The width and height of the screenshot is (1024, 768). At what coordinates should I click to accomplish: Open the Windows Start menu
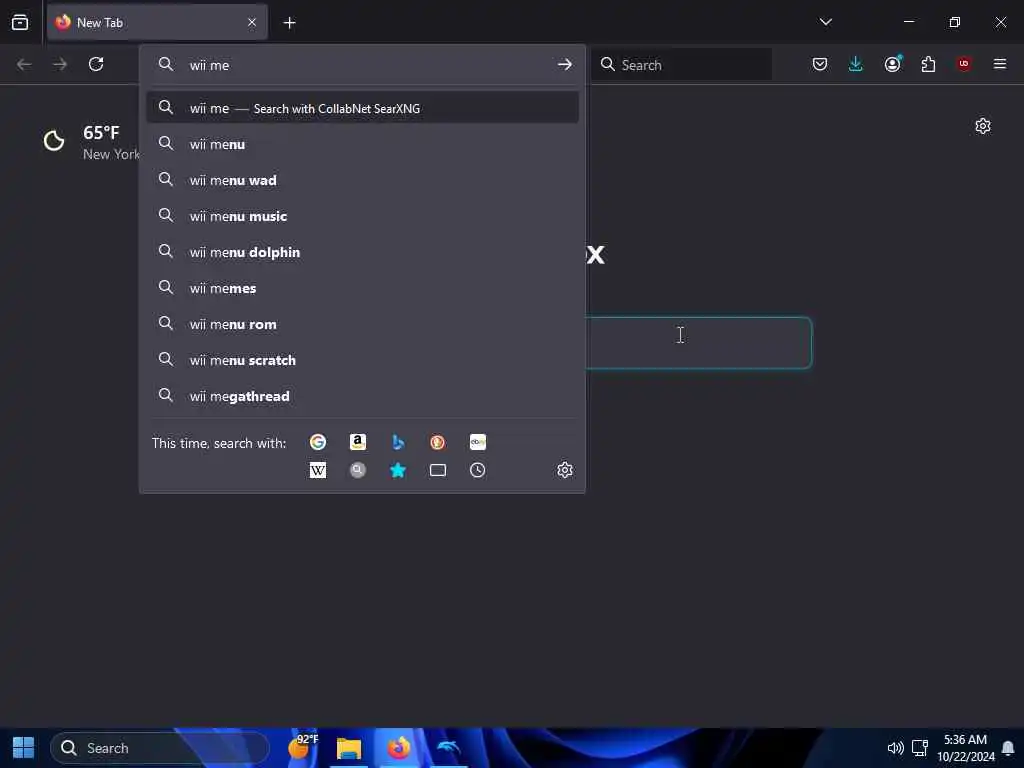24,748
